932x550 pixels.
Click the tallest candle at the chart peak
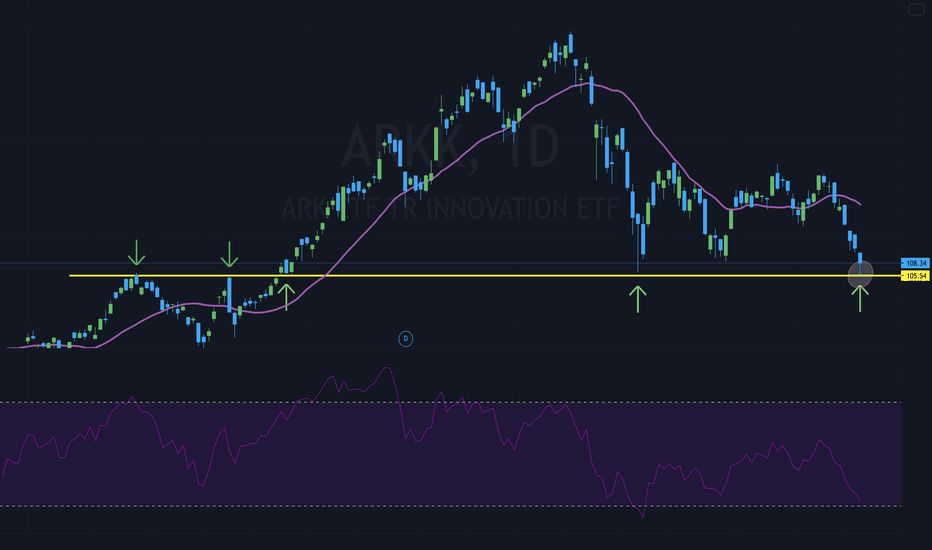point(571,43)
